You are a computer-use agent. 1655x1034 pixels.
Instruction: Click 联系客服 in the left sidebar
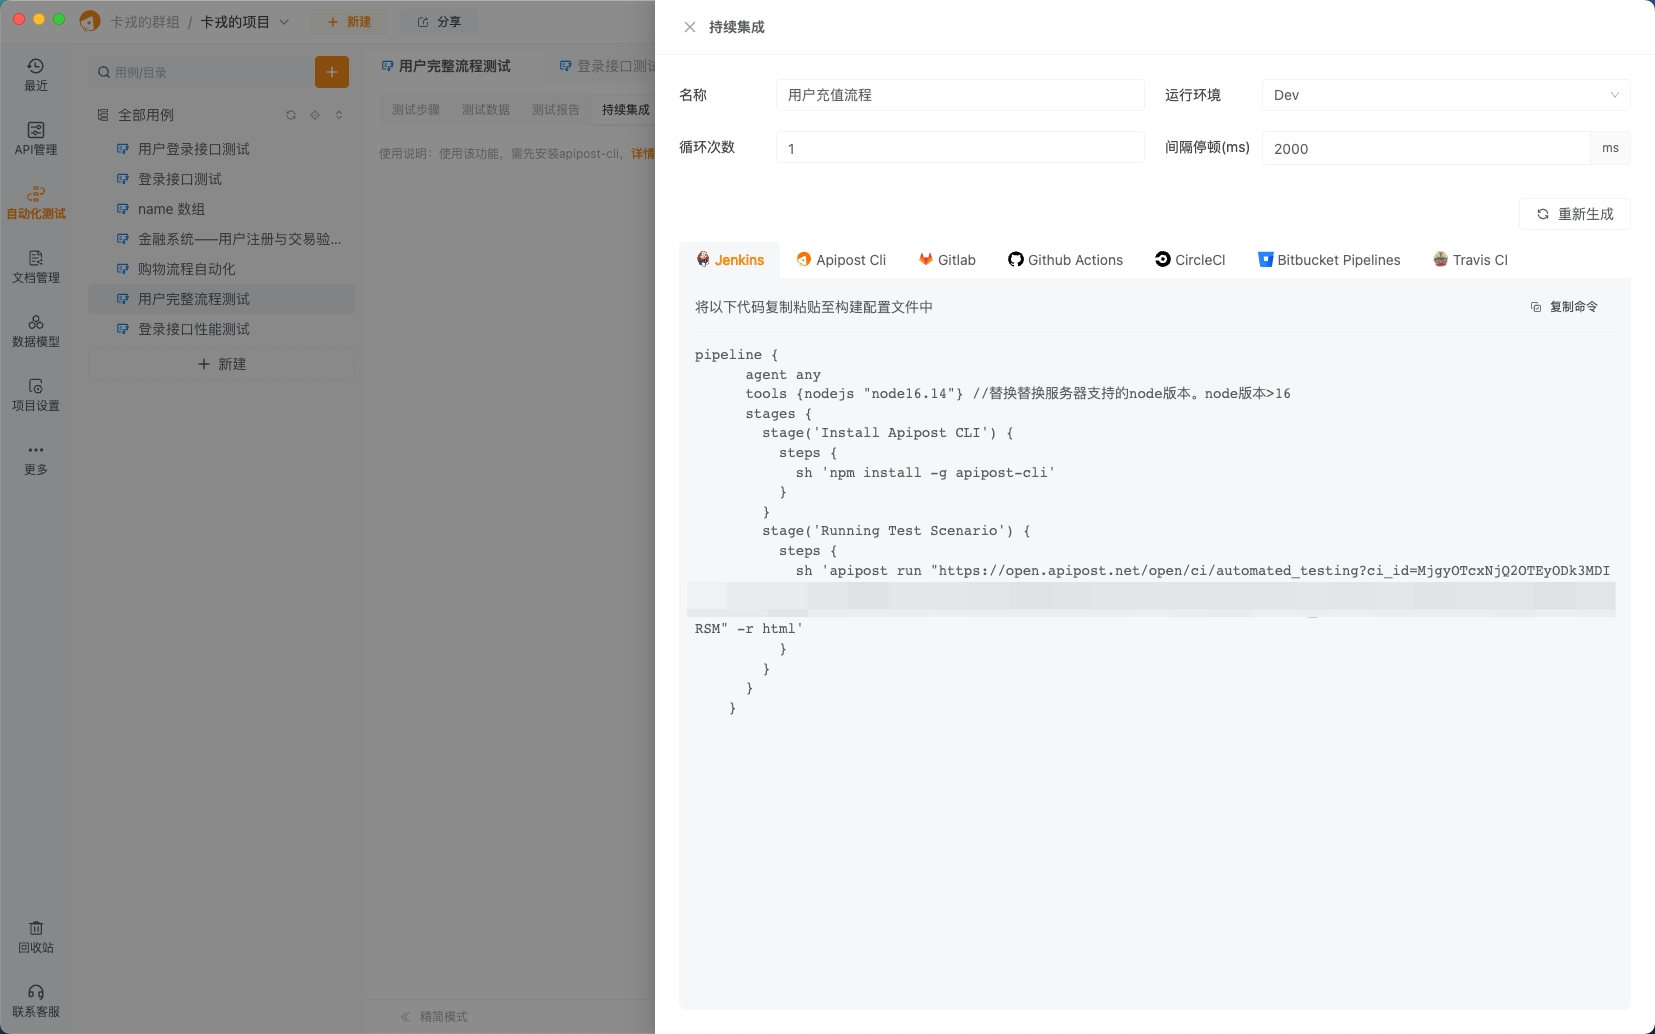[36, 1001]
